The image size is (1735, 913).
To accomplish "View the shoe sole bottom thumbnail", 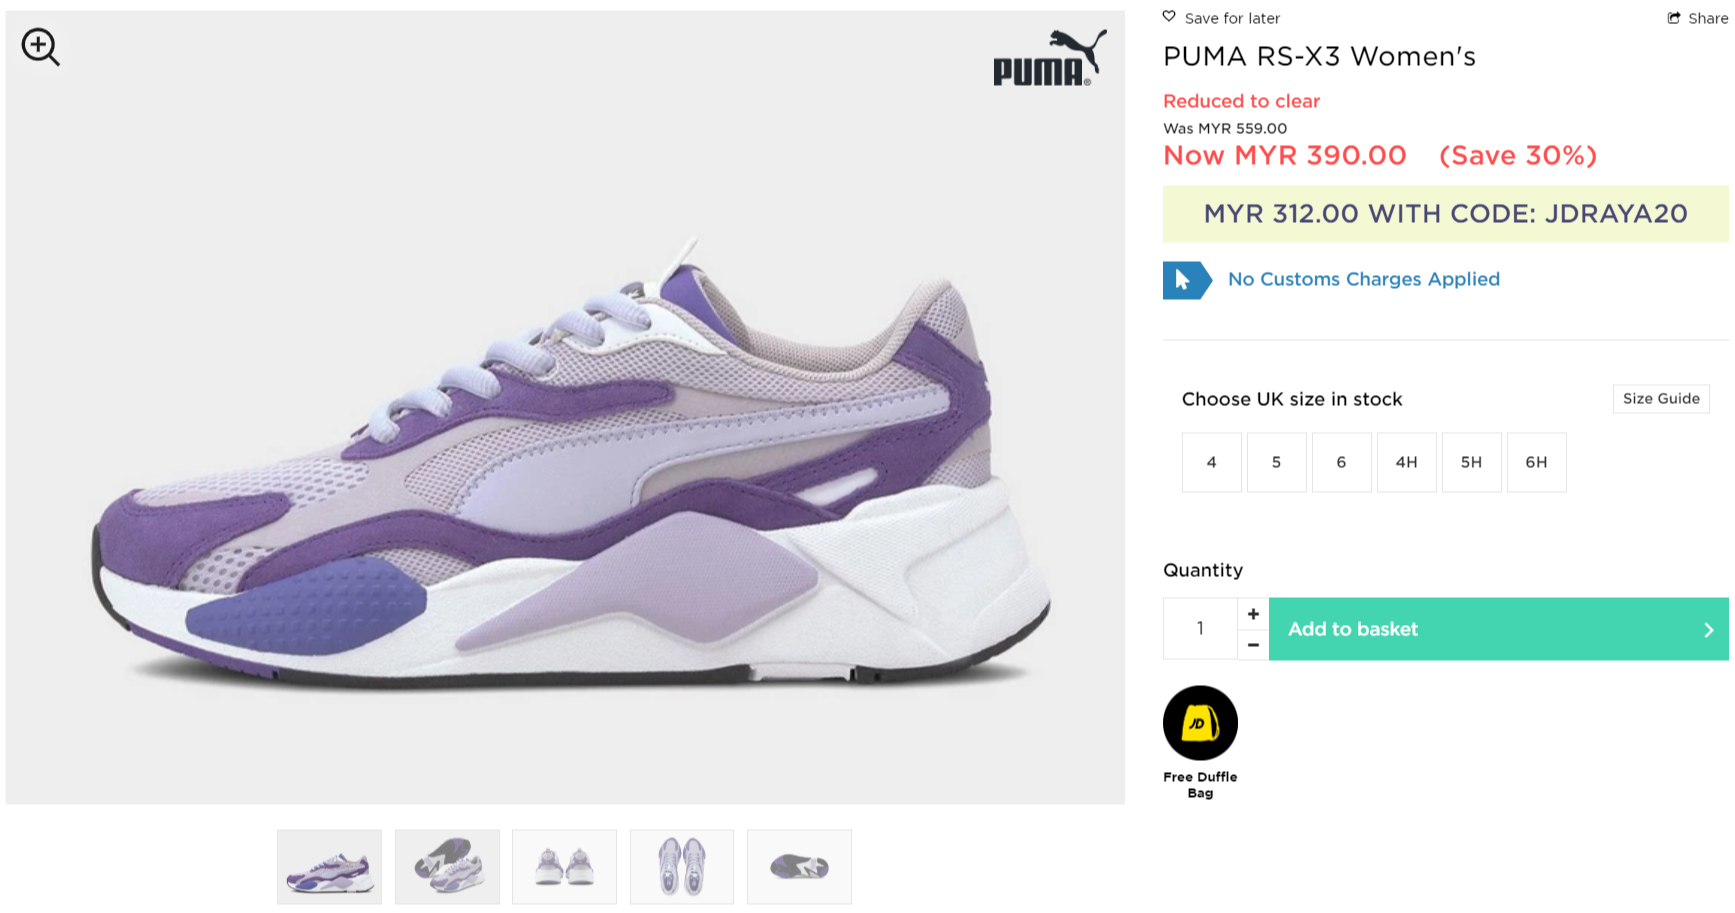I will click(x=799, y=867).
